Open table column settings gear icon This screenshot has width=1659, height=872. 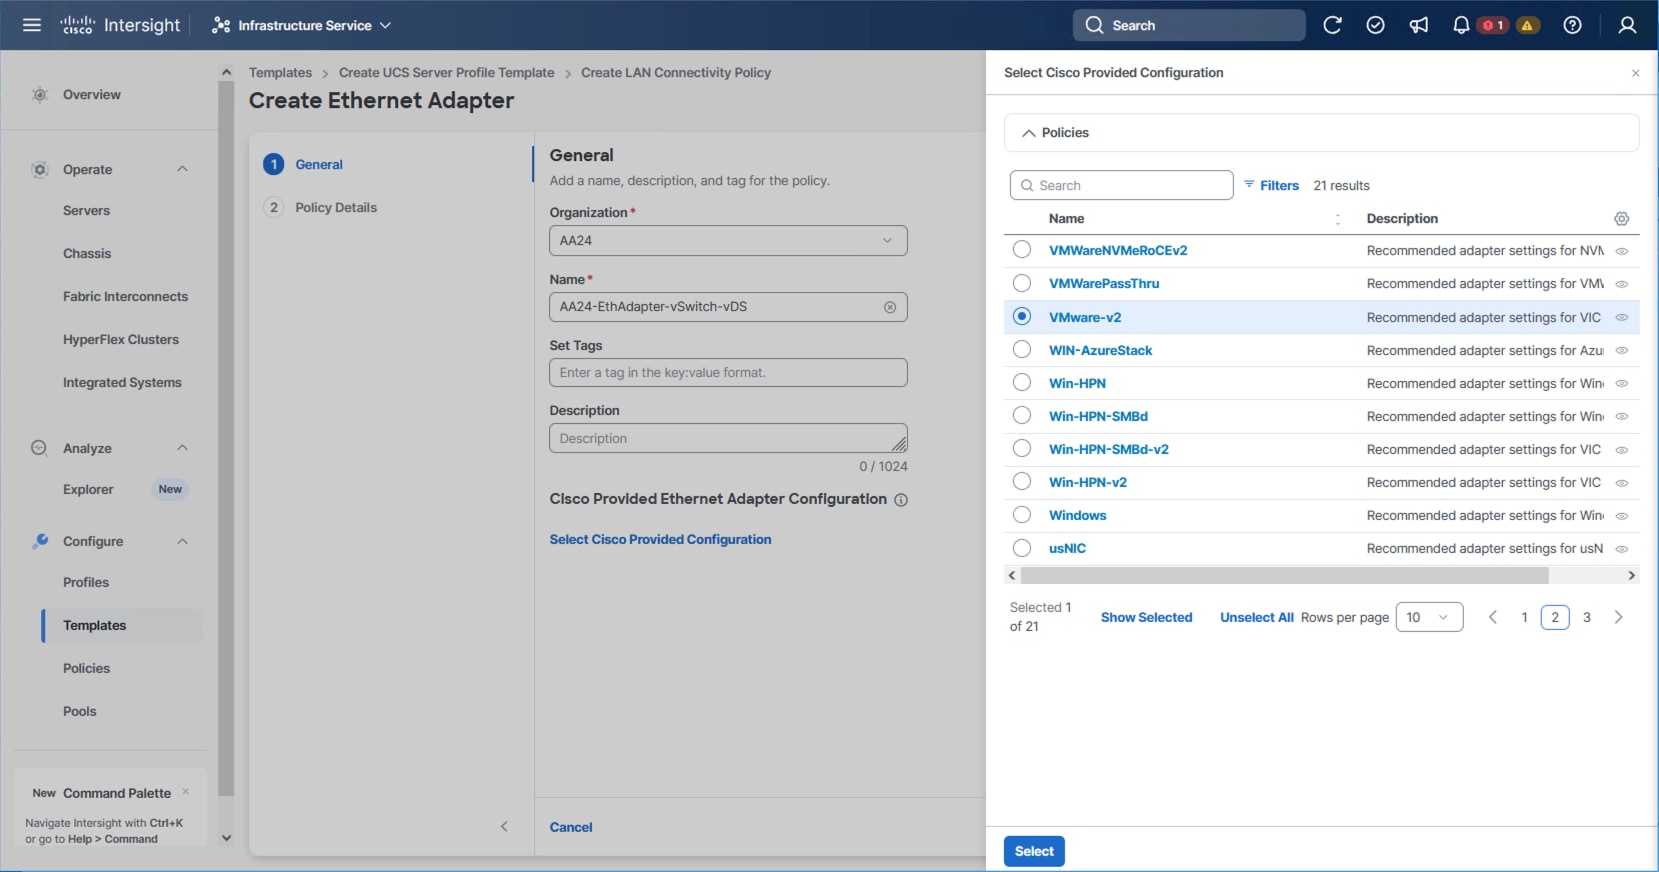coord(1622,219)
